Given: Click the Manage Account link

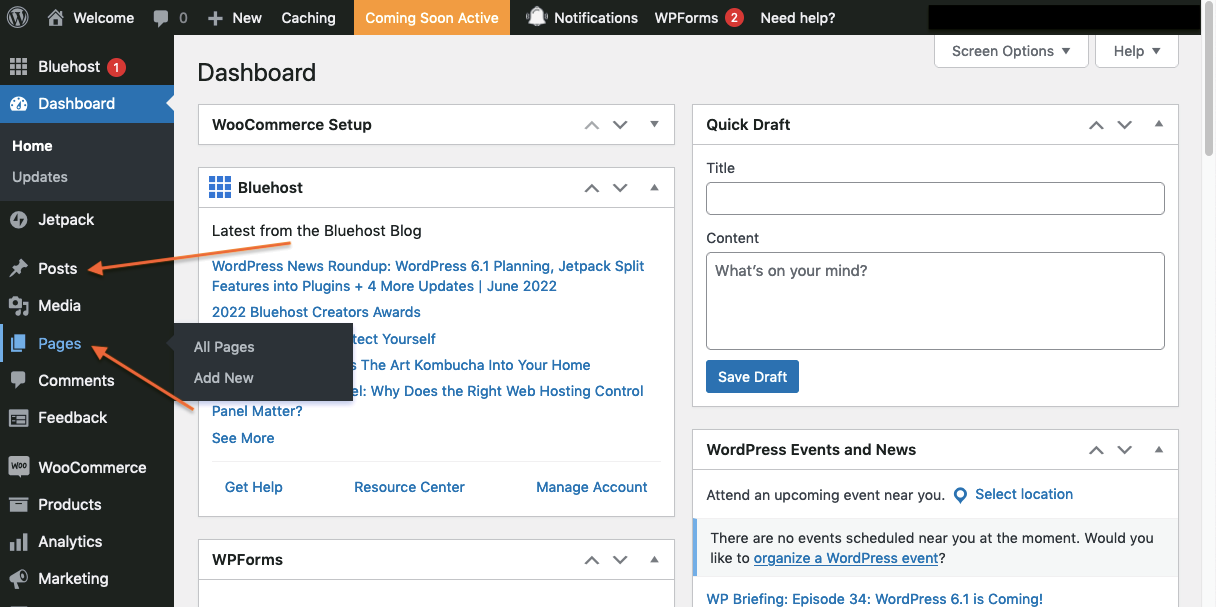Looking at the screenshot, I should coord(592,487).
